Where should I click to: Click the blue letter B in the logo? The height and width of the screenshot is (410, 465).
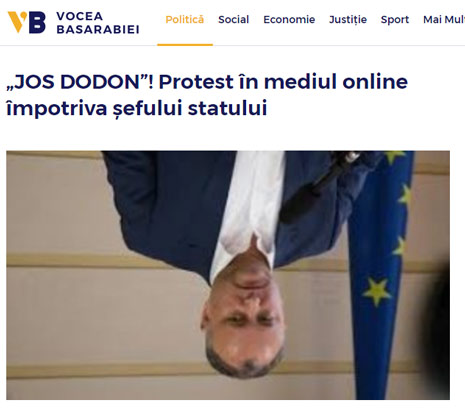tap(37, 22)
